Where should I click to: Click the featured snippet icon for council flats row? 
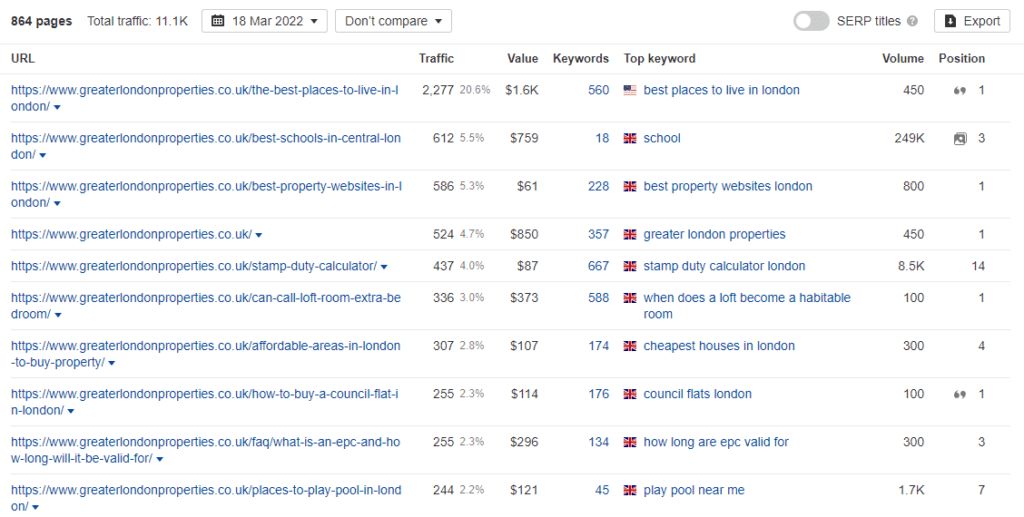[959, 394]
